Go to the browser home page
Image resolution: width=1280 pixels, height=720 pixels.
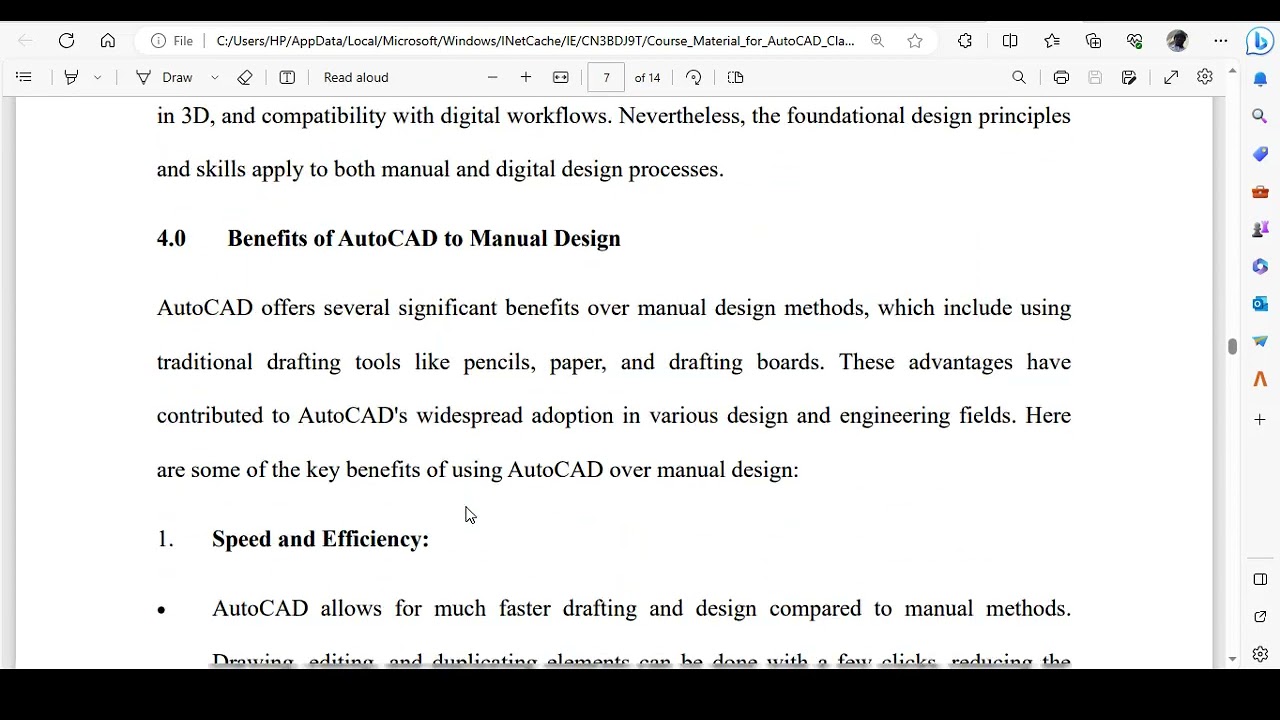point(108,41)
